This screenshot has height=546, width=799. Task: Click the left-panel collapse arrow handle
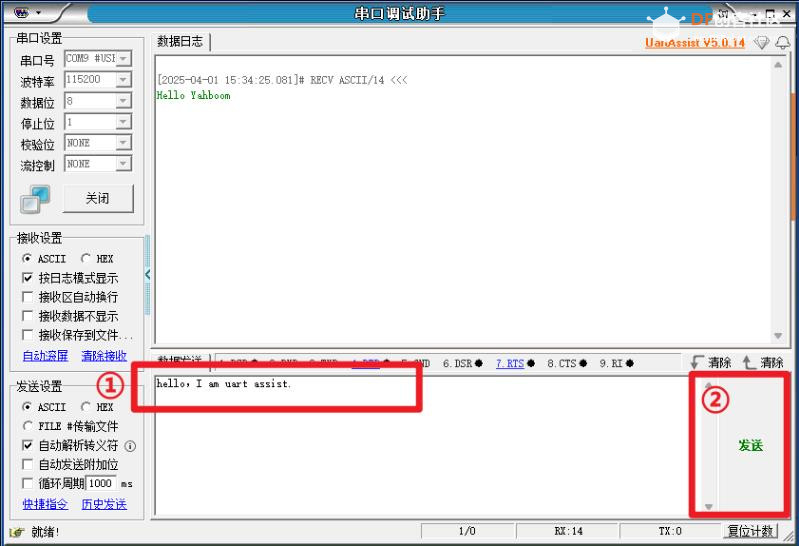pyautogui.click(x=148, y=274)
